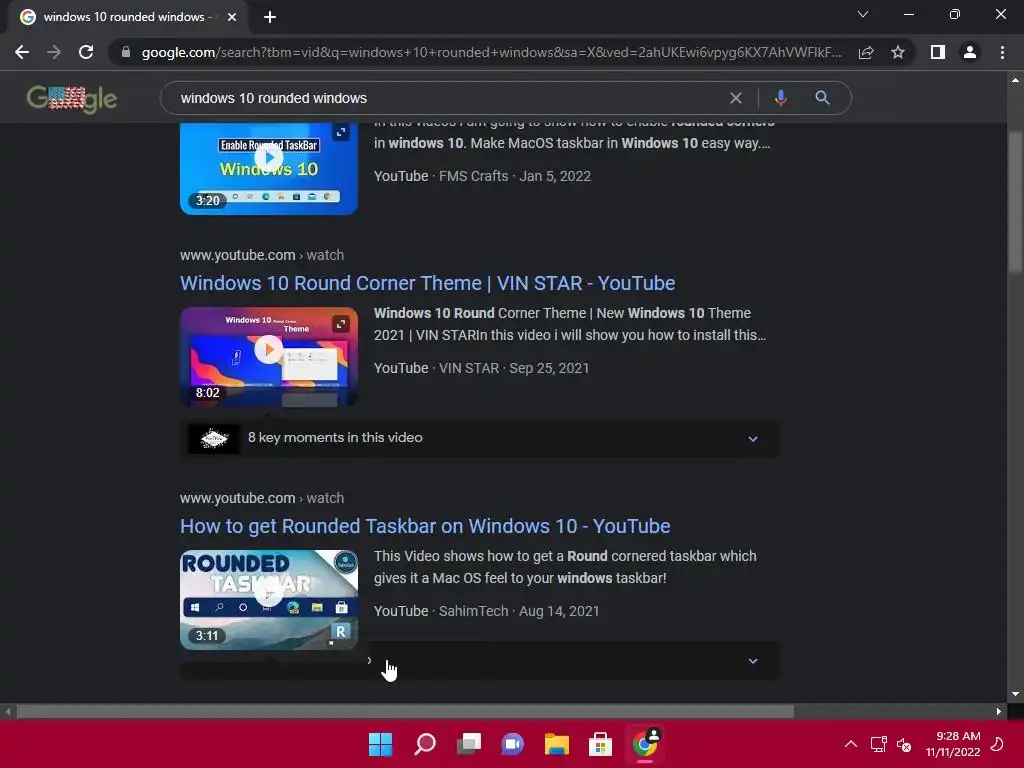Image resolution: width=1024 pixels, height=768 pixels.
Task: Click the address bar URL
Action: coord(491,52)
